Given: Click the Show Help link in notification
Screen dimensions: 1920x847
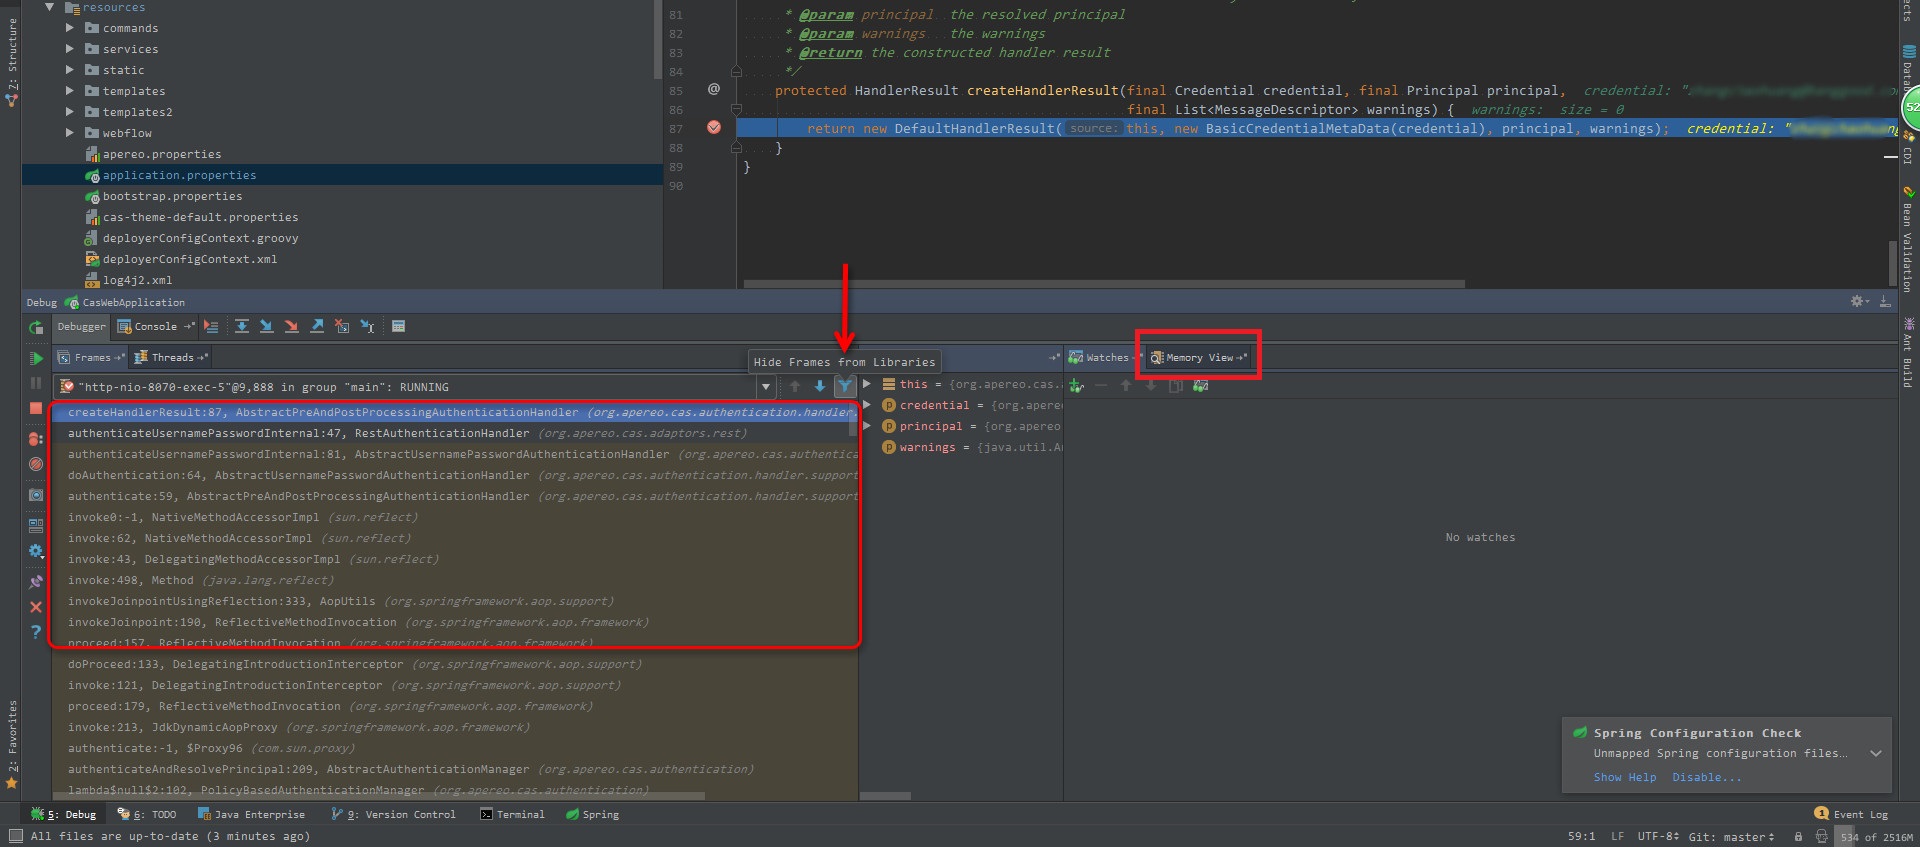Looking at the screenshot, I should pos(1624,777).
